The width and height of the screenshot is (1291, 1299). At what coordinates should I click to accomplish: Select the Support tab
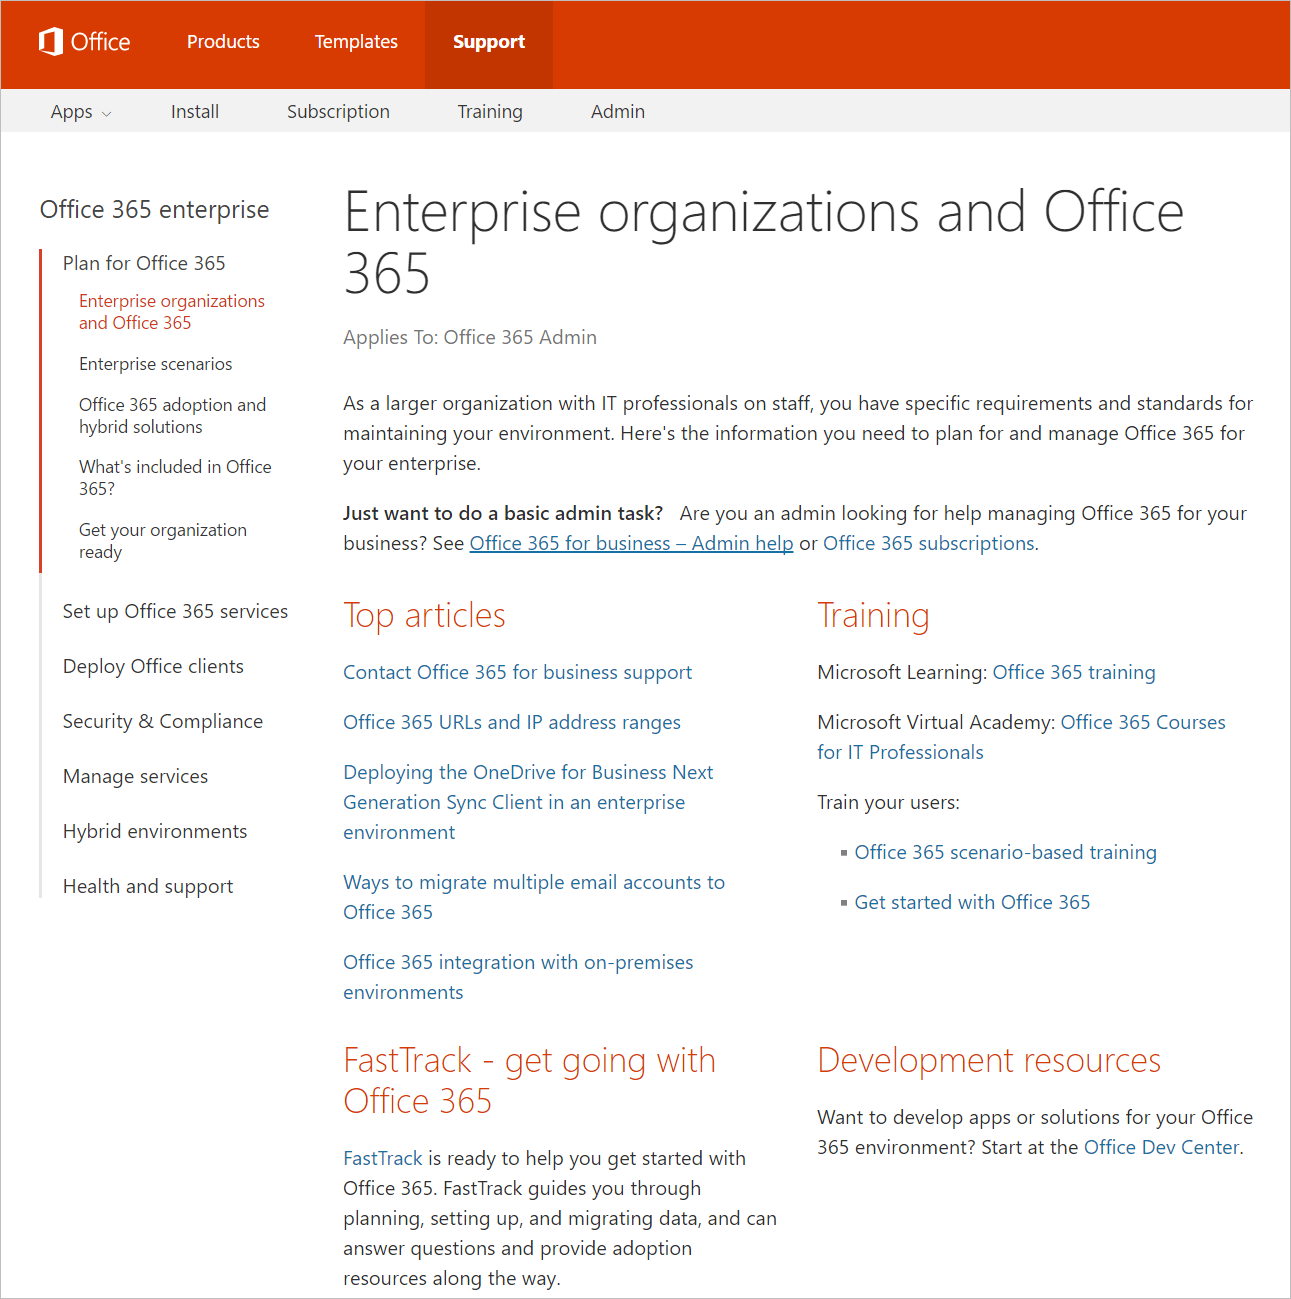tap(488, 42)
